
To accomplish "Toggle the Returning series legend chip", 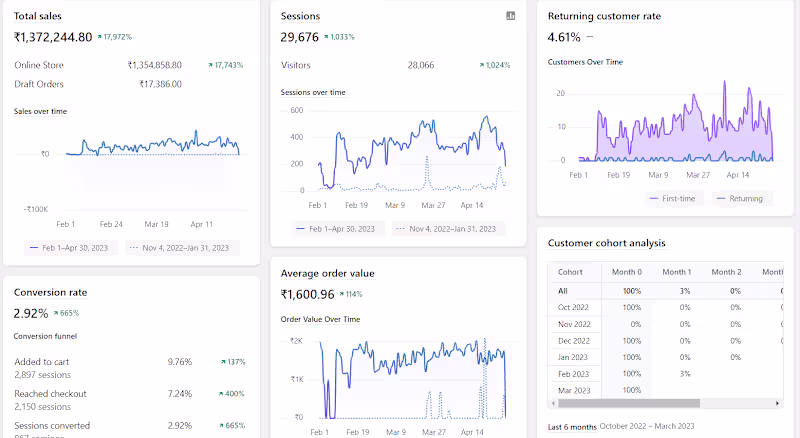I will tap(740, 198).
